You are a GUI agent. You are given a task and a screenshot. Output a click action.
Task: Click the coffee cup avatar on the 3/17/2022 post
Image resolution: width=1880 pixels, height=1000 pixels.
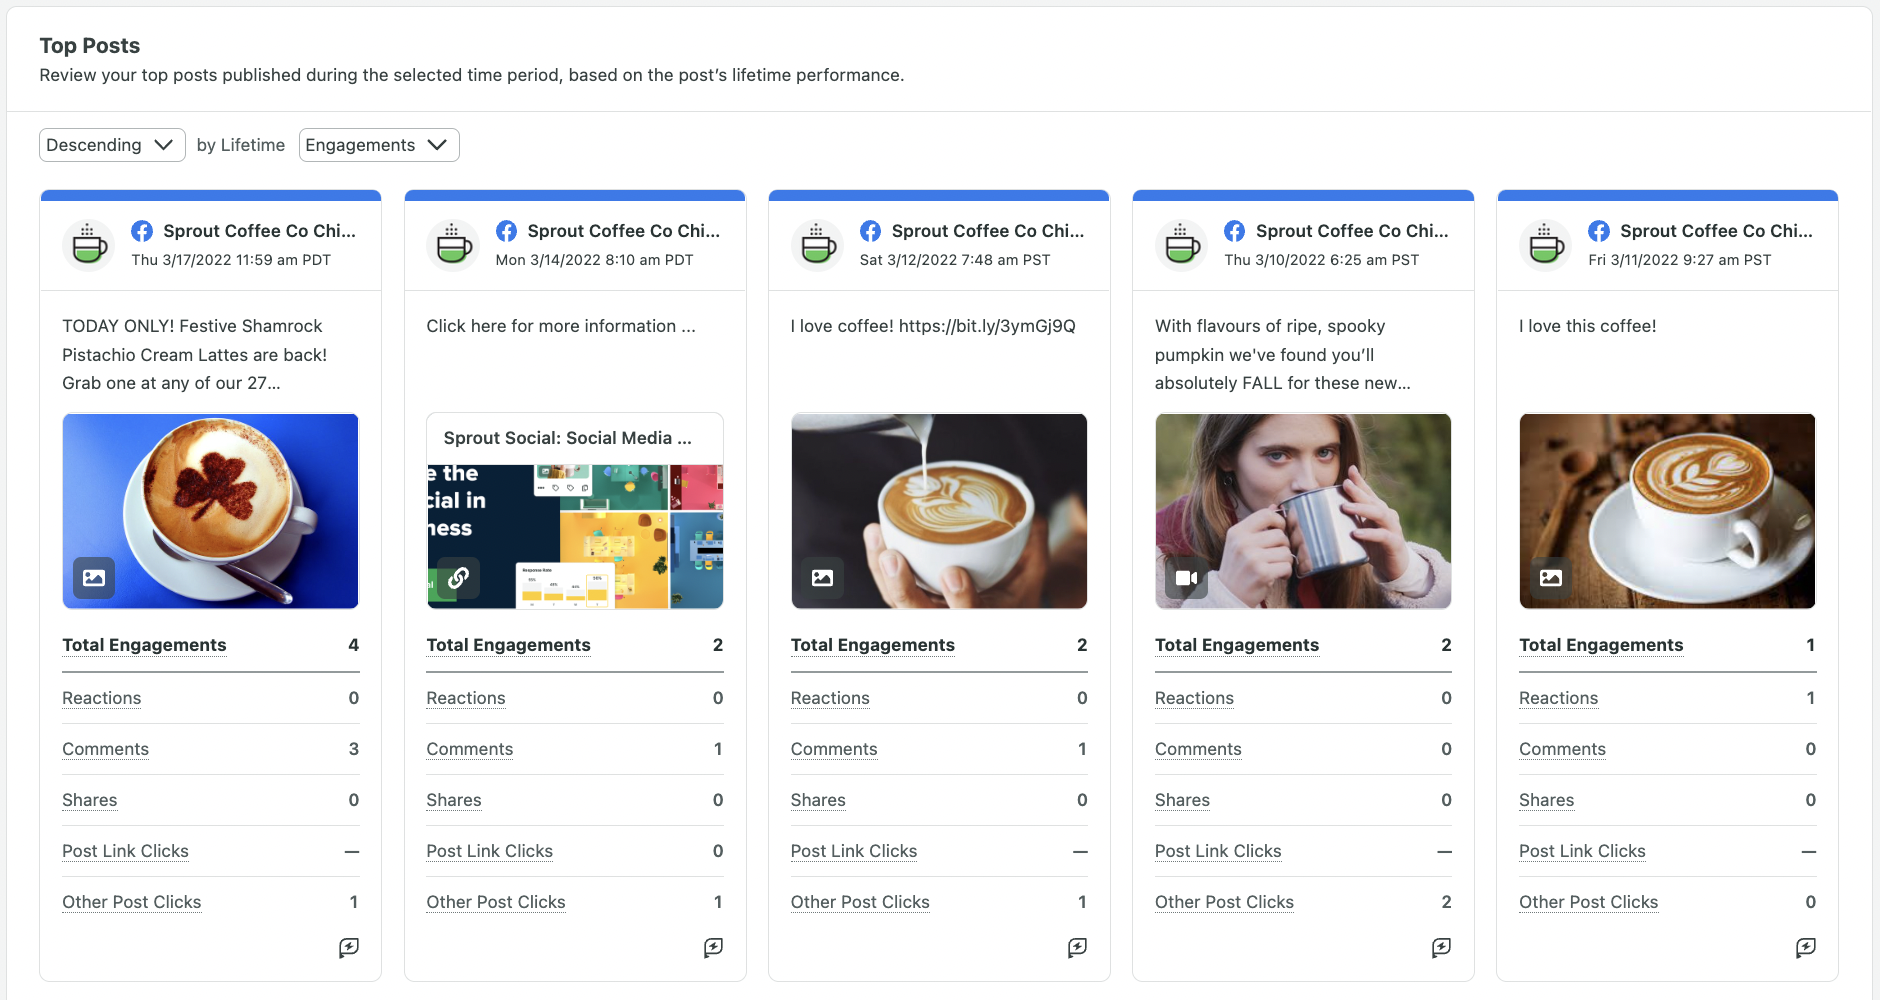[x=89, y=245]
